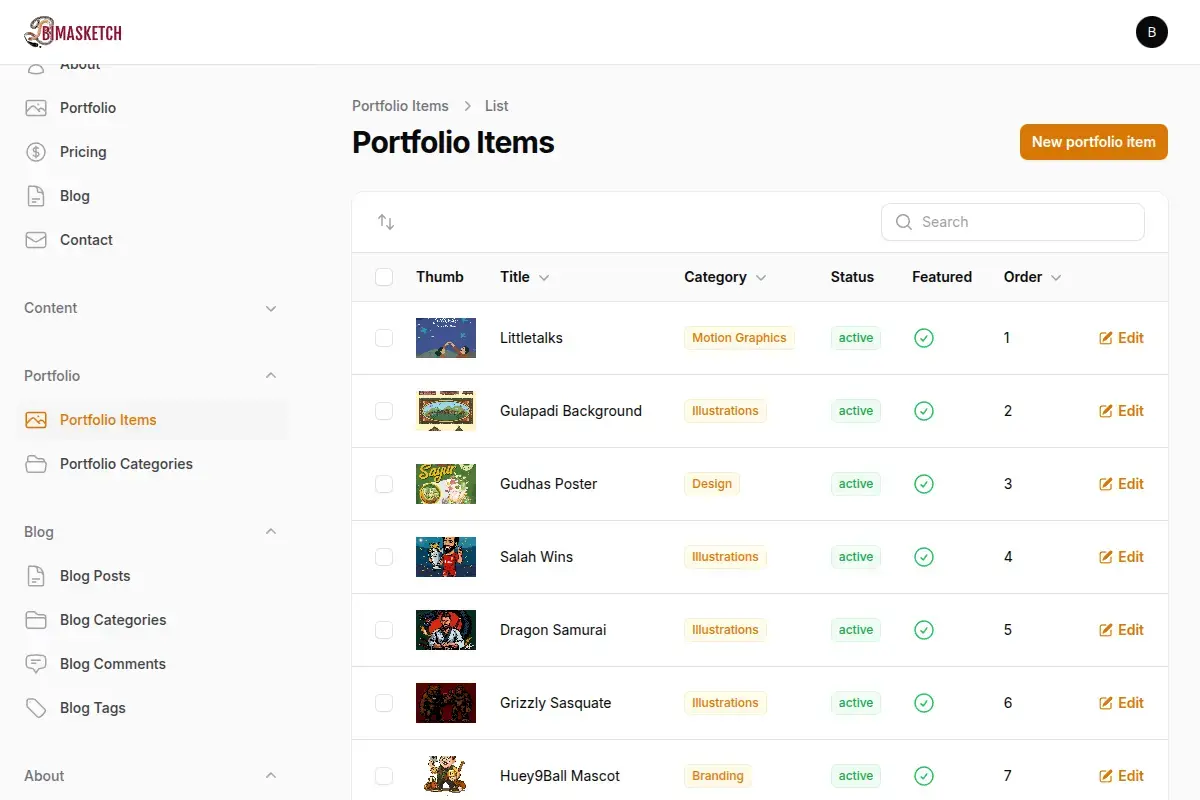Viewport: 1200px width, 800px height.
Task: Select the Huey9Ball Mascot row checkbox
Action: [x=384, y=776]
